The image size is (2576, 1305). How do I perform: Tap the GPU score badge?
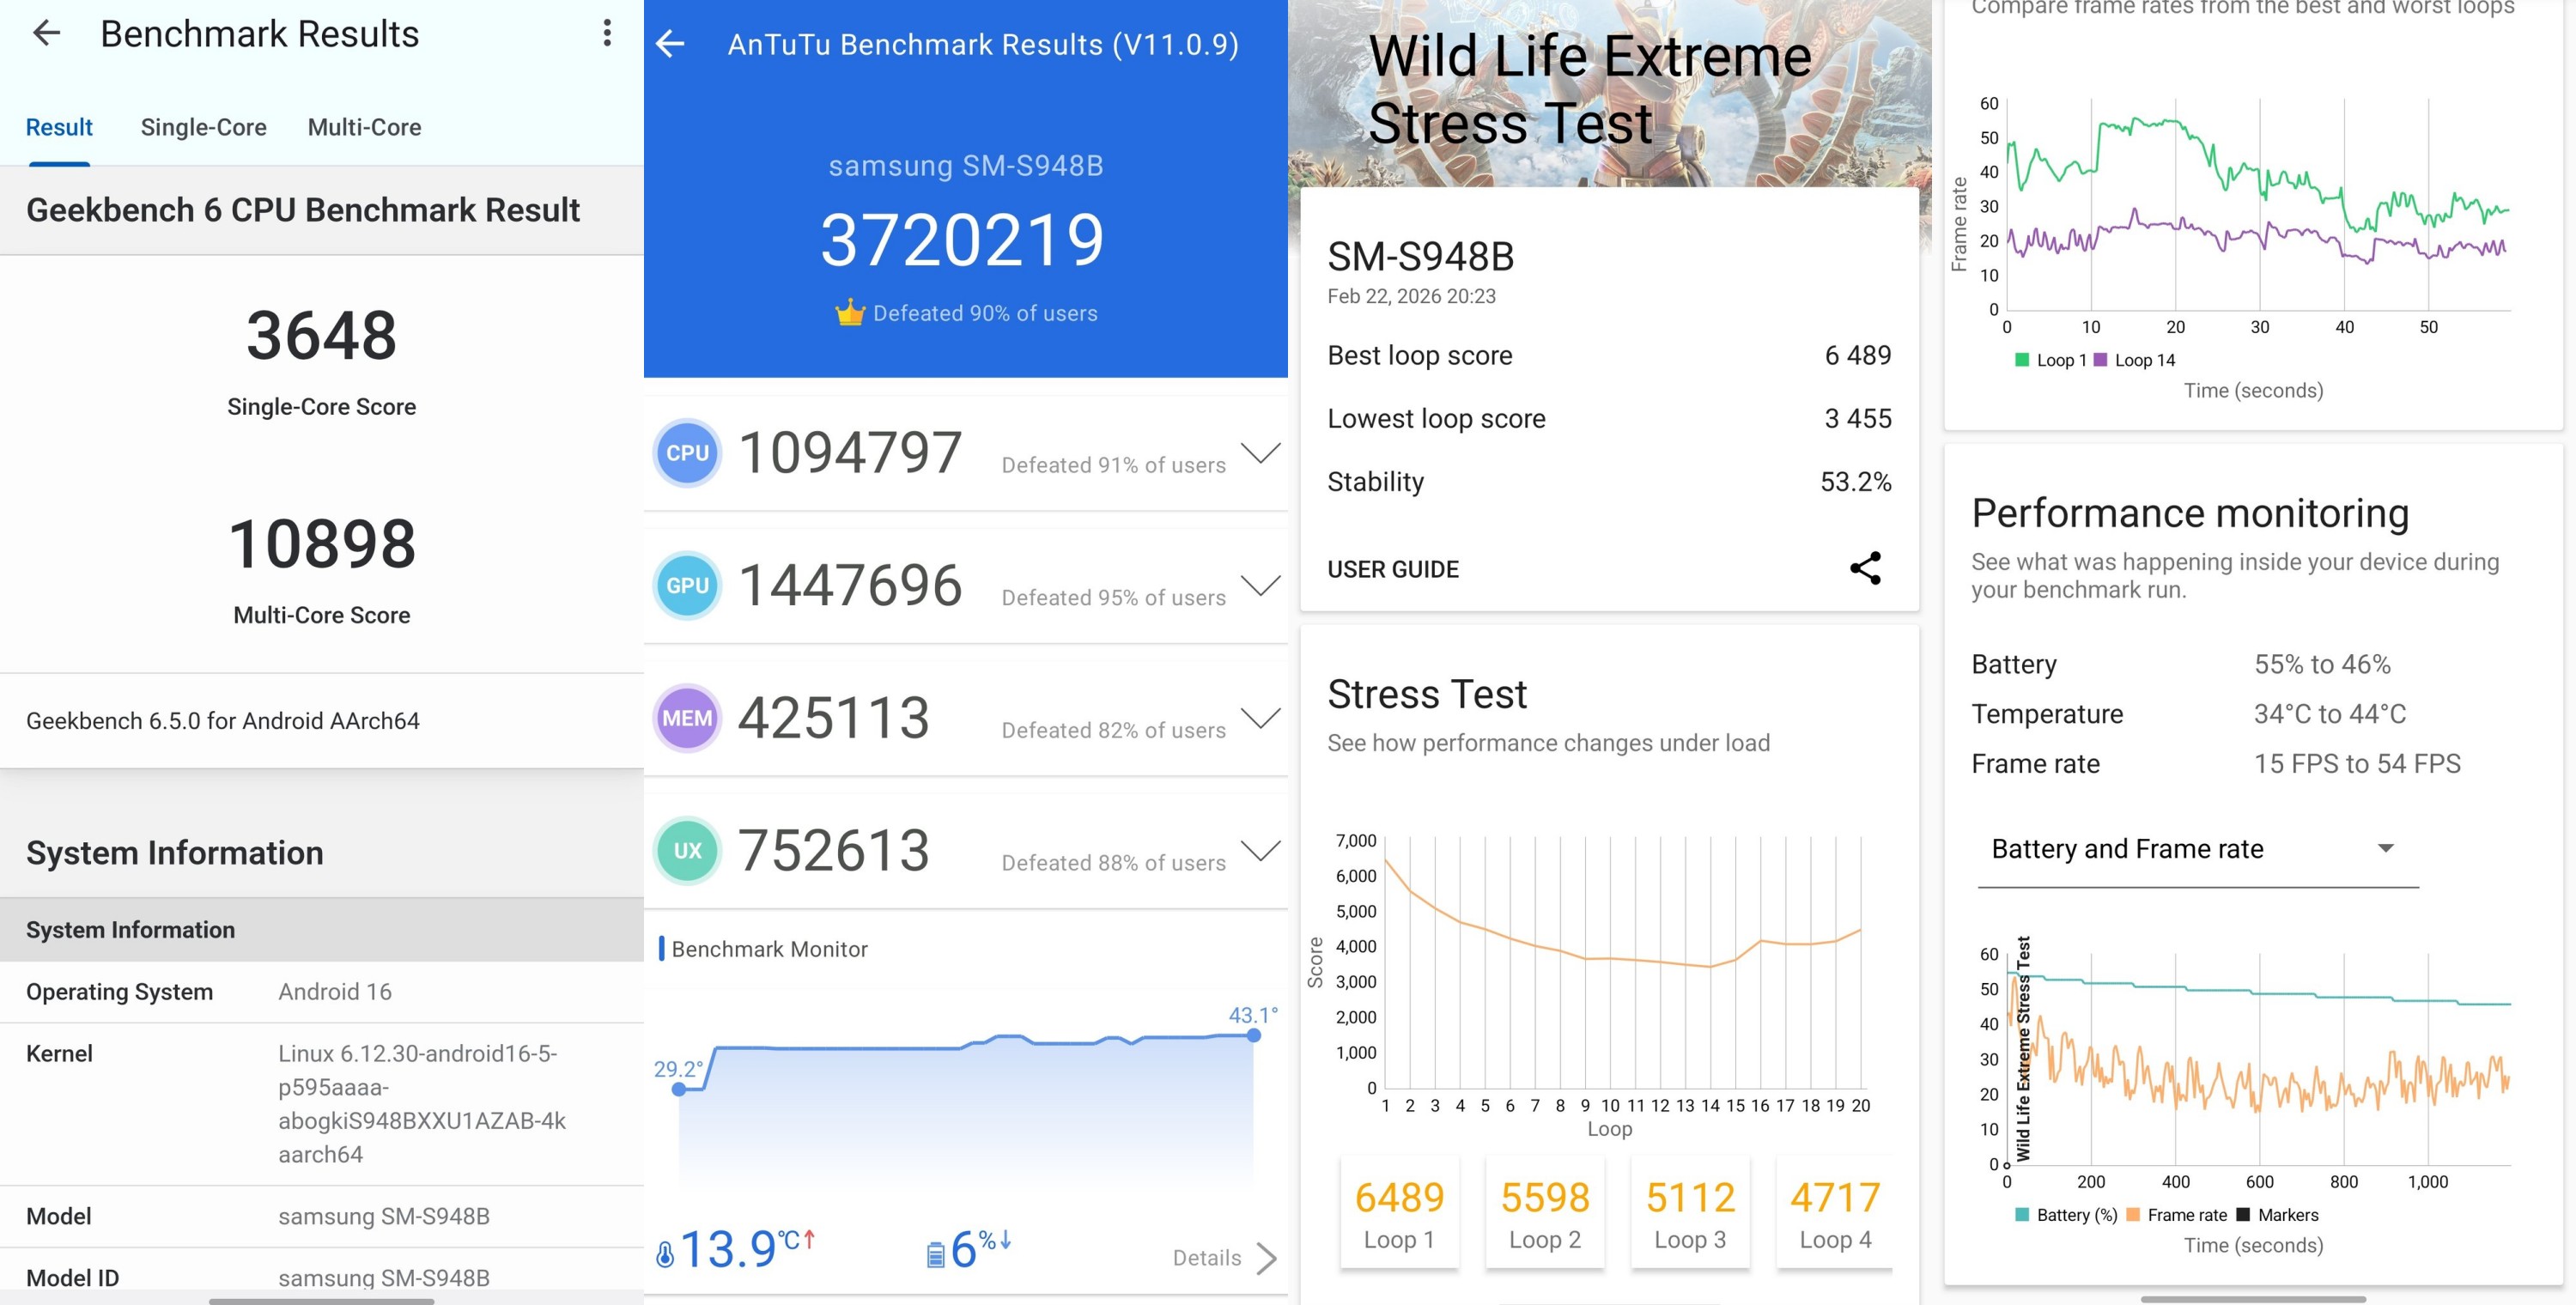(x=687, y=586)
